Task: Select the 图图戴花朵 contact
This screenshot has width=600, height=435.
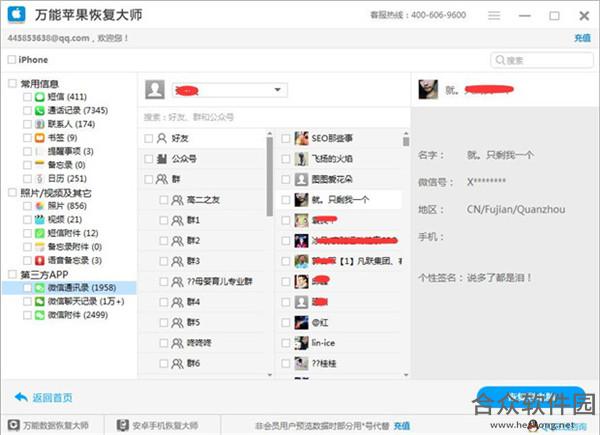Action: click(339, 179)
